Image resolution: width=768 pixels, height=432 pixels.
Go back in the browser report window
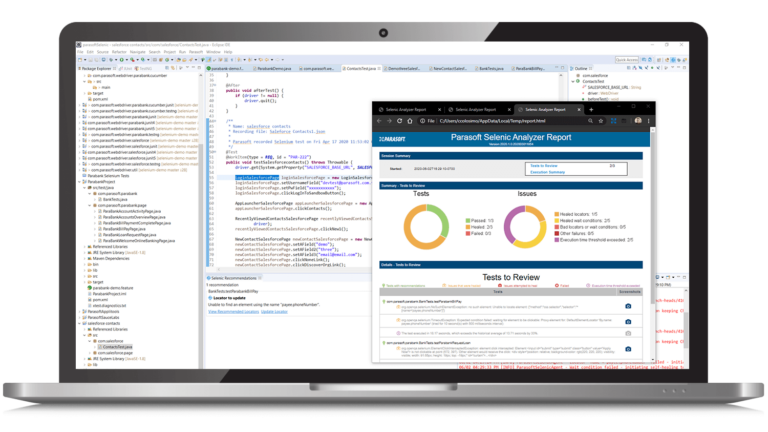[379, 121]
